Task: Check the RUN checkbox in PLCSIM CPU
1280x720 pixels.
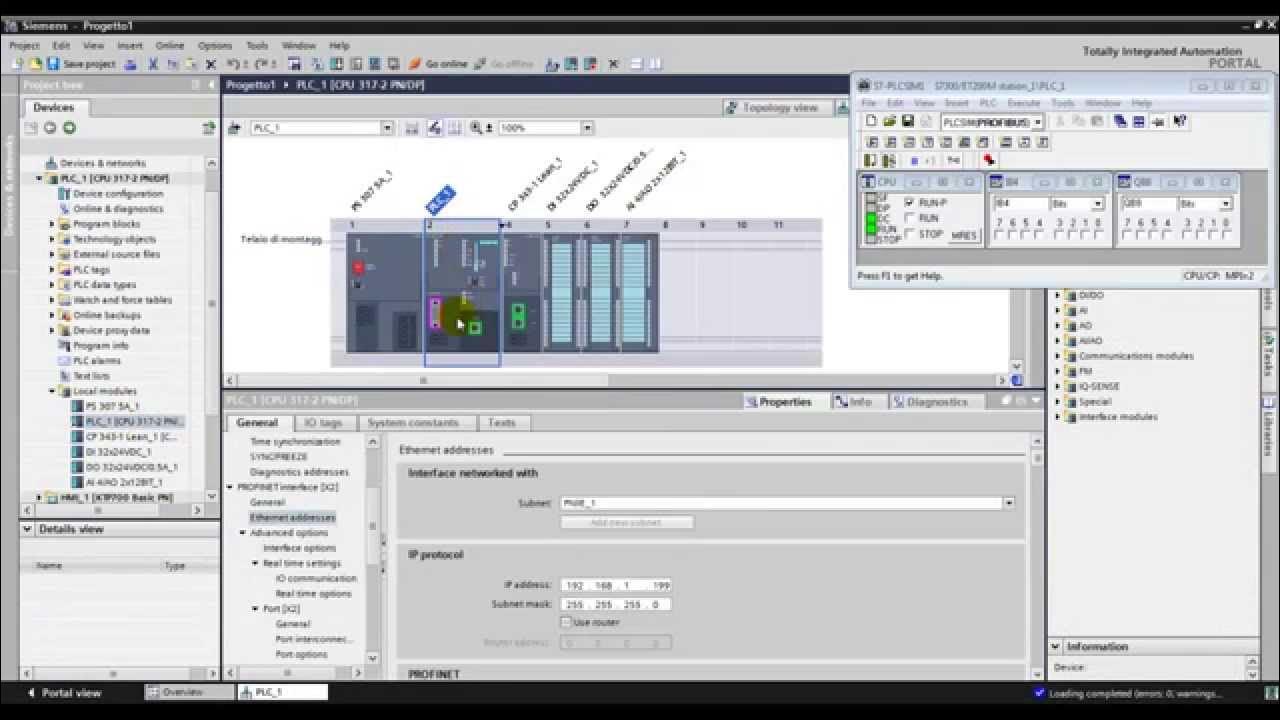Action: pos(909,217)
